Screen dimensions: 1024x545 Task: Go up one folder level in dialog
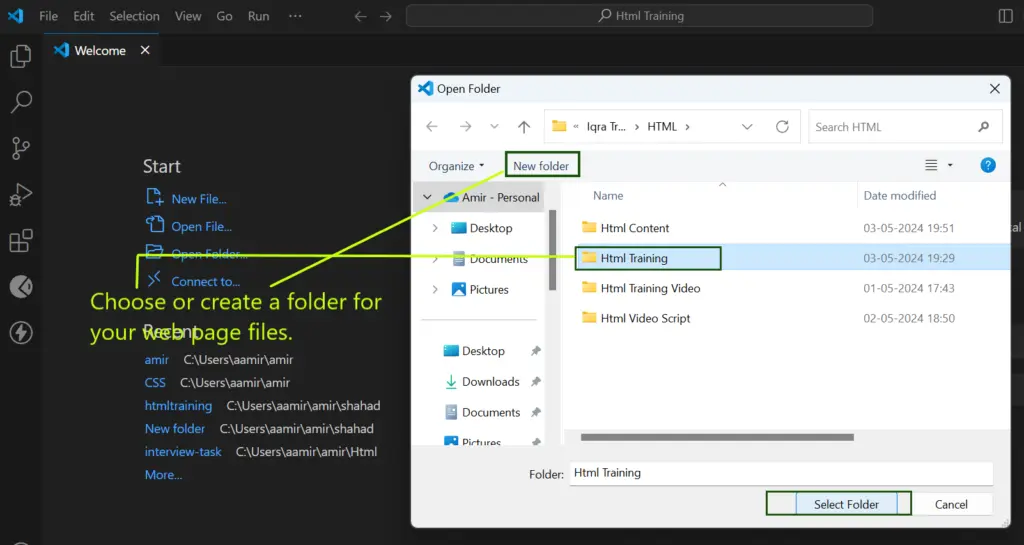pyautogui.click(x=524, y=127)
